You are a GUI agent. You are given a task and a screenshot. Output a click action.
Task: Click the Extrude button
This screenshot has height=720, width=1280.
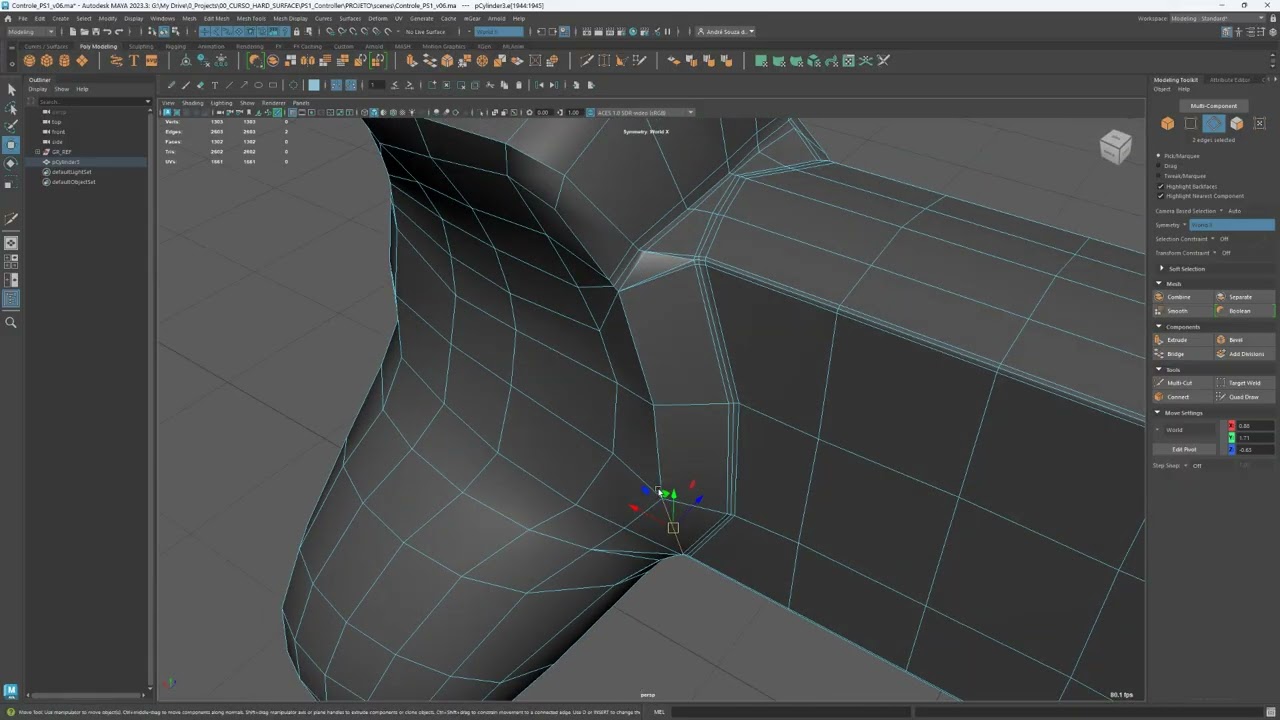[1183, 340]
